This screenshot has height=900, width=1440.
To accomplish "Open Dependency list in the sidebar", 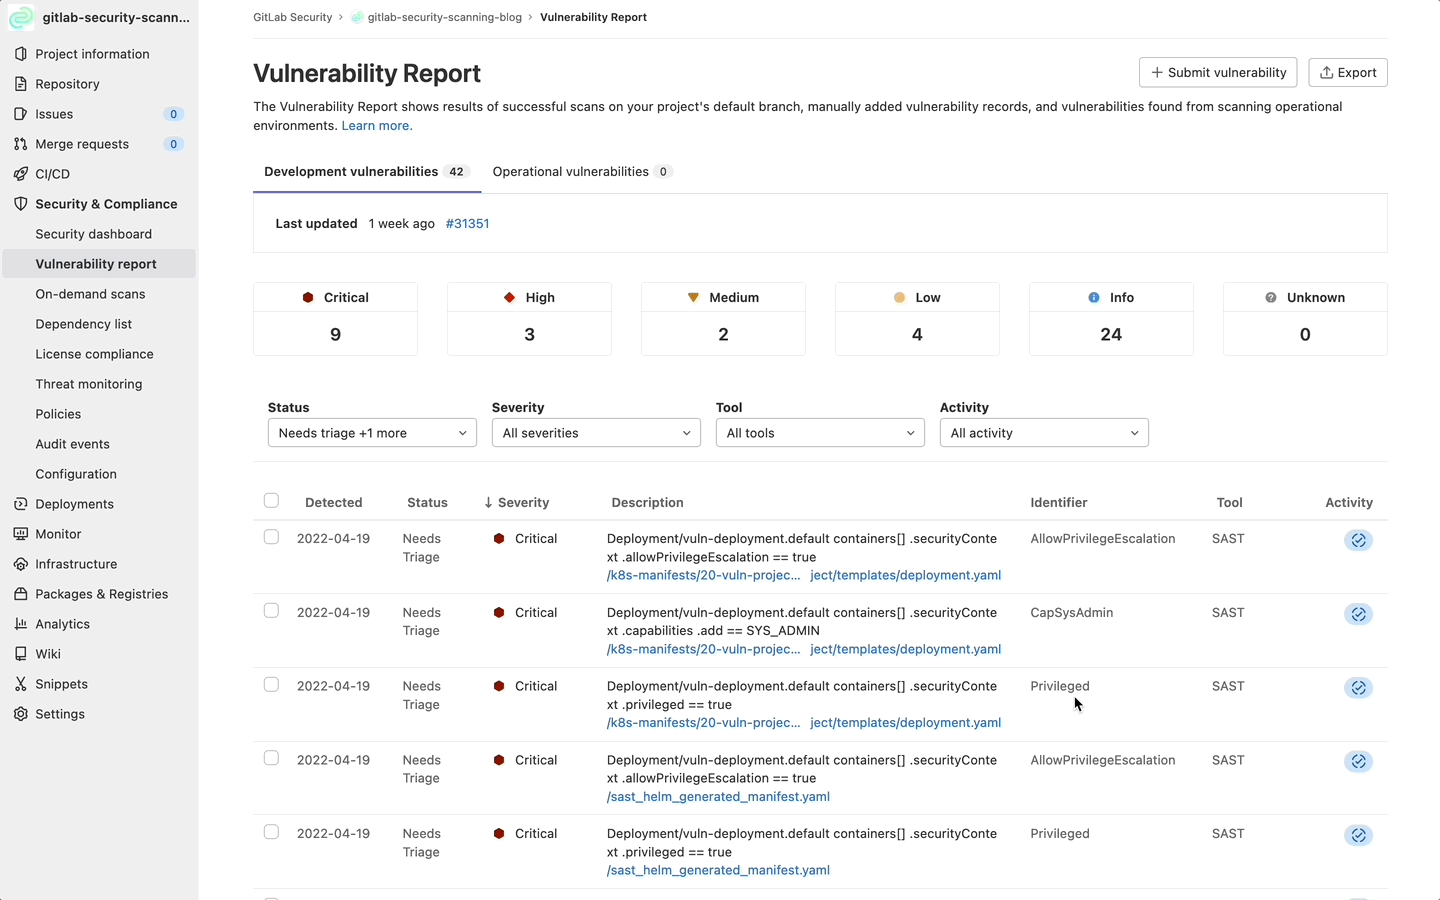I will (84, 324).
